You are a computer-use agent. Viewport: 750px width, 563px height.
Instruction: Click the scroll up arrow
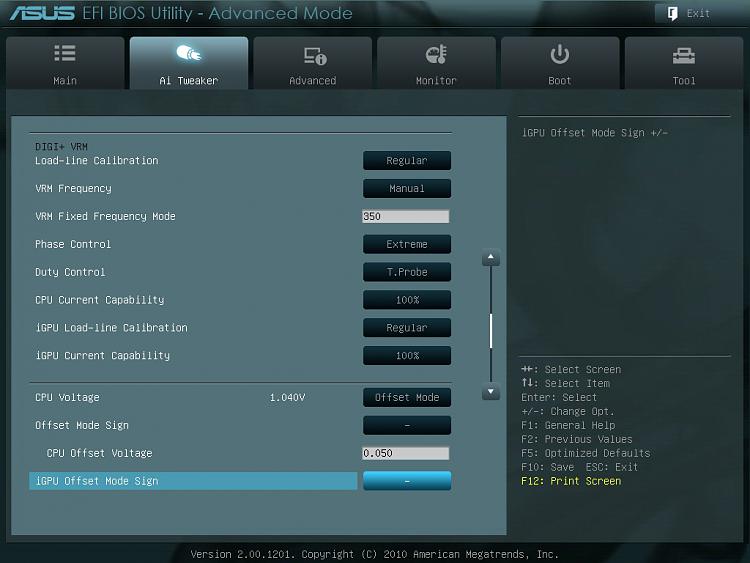click(x=491, y=257)
